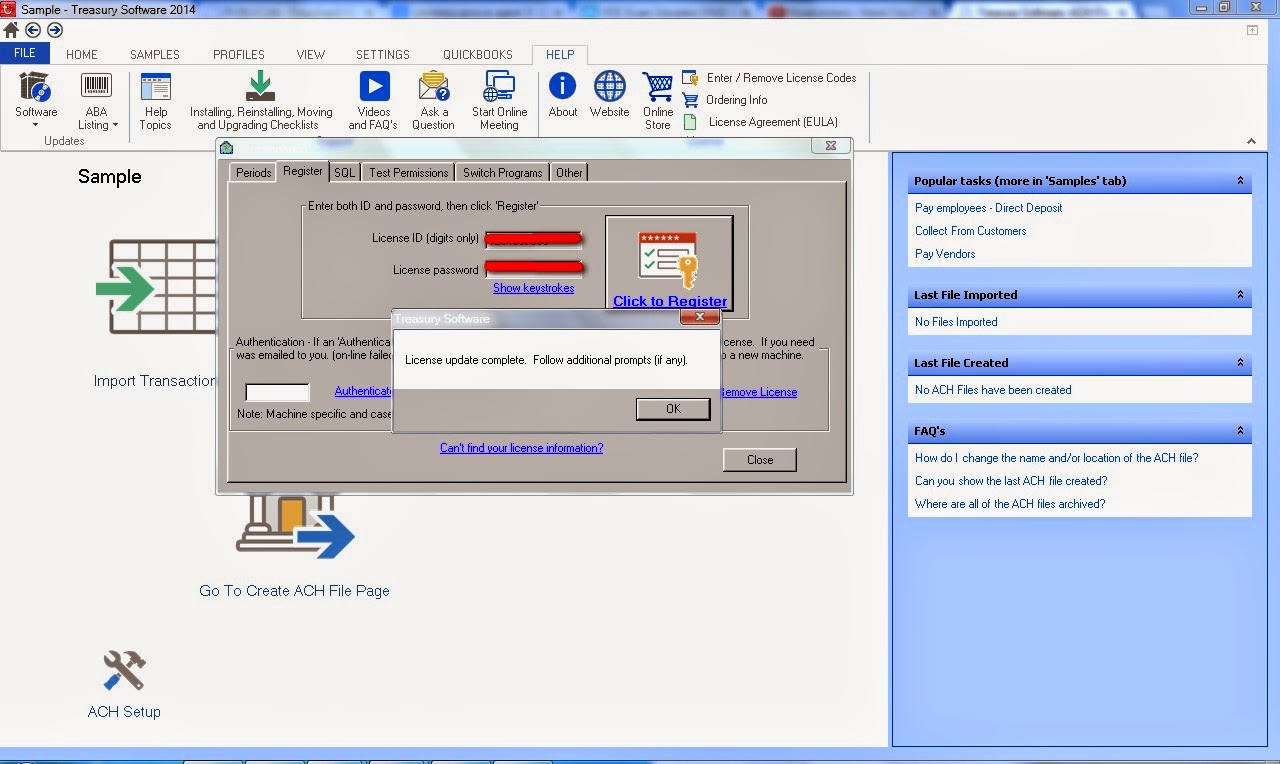Select the Test Permissions dialog tab

[408, 173]
